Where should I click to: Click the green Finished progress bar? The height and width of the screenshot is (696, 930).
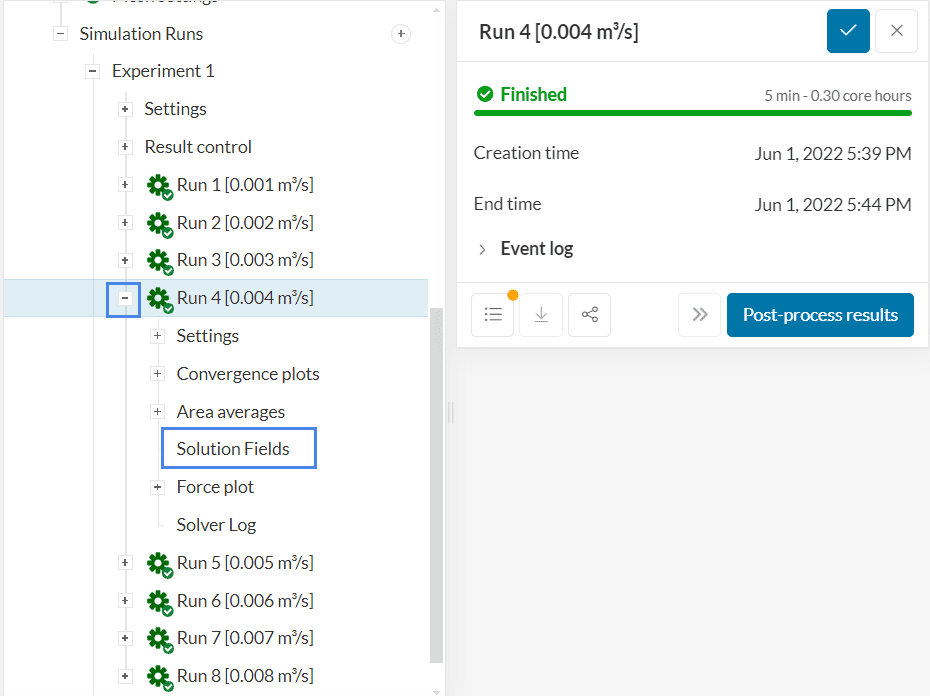(692, 113)
